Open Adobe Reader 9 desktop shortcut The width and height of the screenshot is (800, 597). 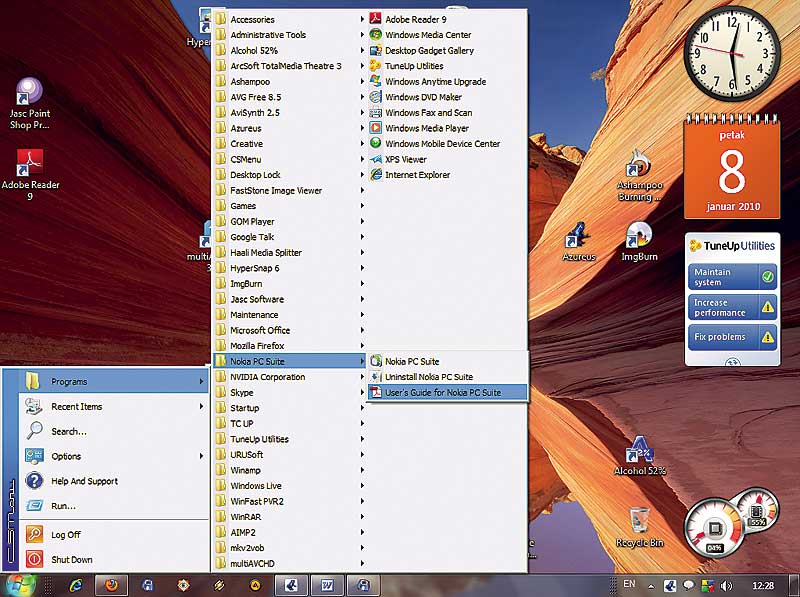click(30, 175)
